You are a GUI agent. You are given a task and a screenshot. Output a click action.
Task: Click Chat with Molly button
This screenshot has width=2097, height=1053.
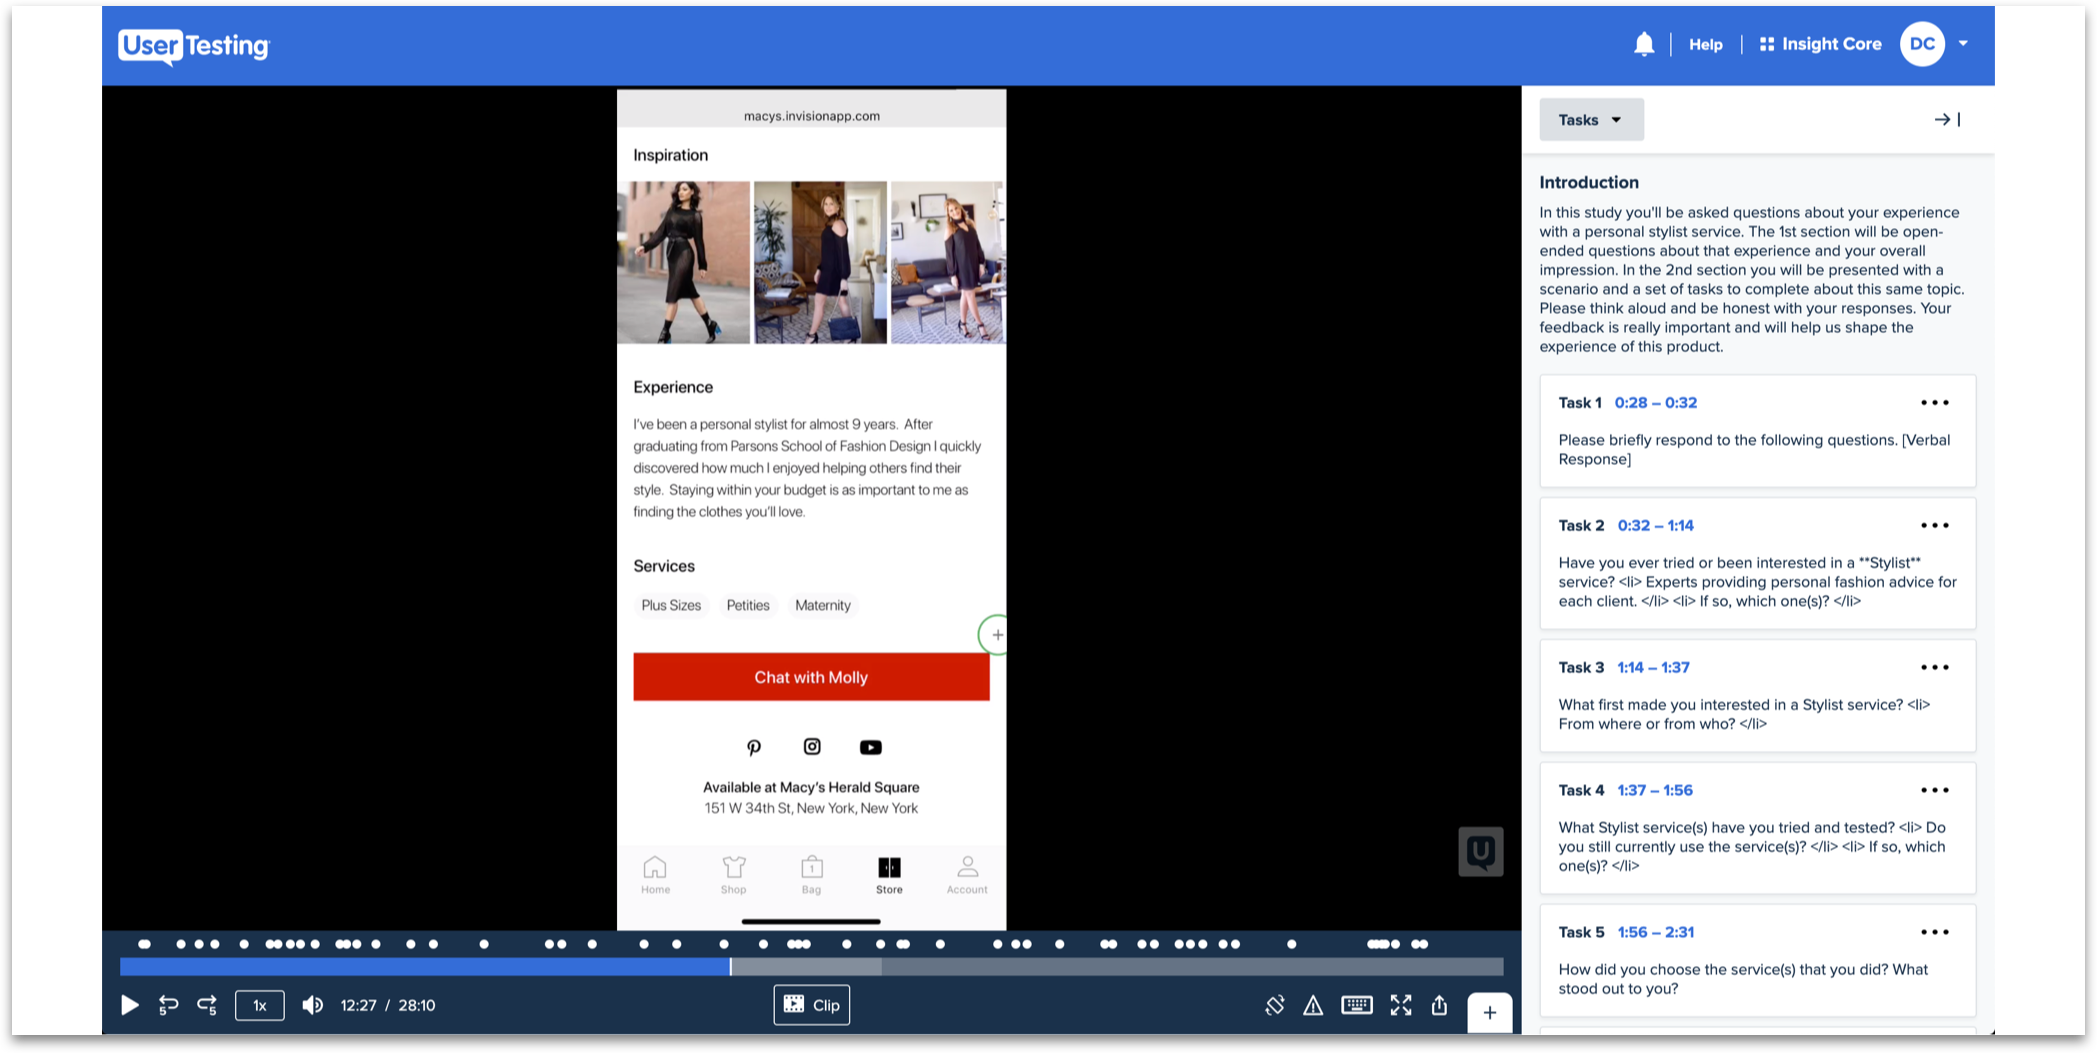[x=811, y=677]
